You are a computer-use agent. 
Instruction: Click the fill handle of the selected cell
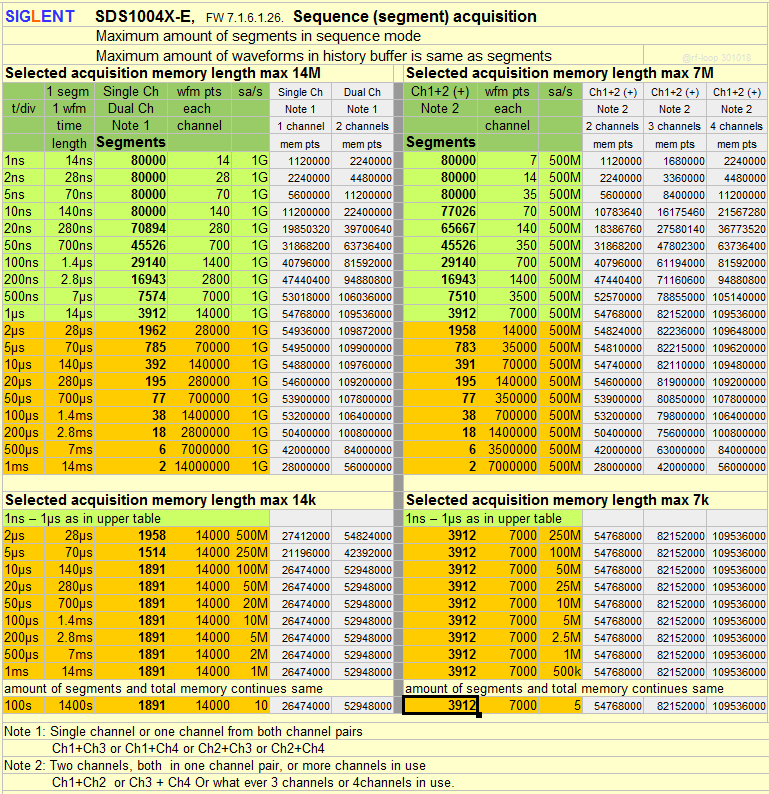(479, 714)
